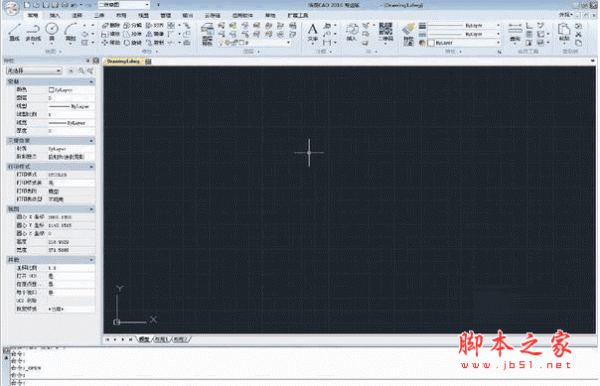Go to first layout tab navigation arrow
600x386 pixels.
(x=107, y=339)
